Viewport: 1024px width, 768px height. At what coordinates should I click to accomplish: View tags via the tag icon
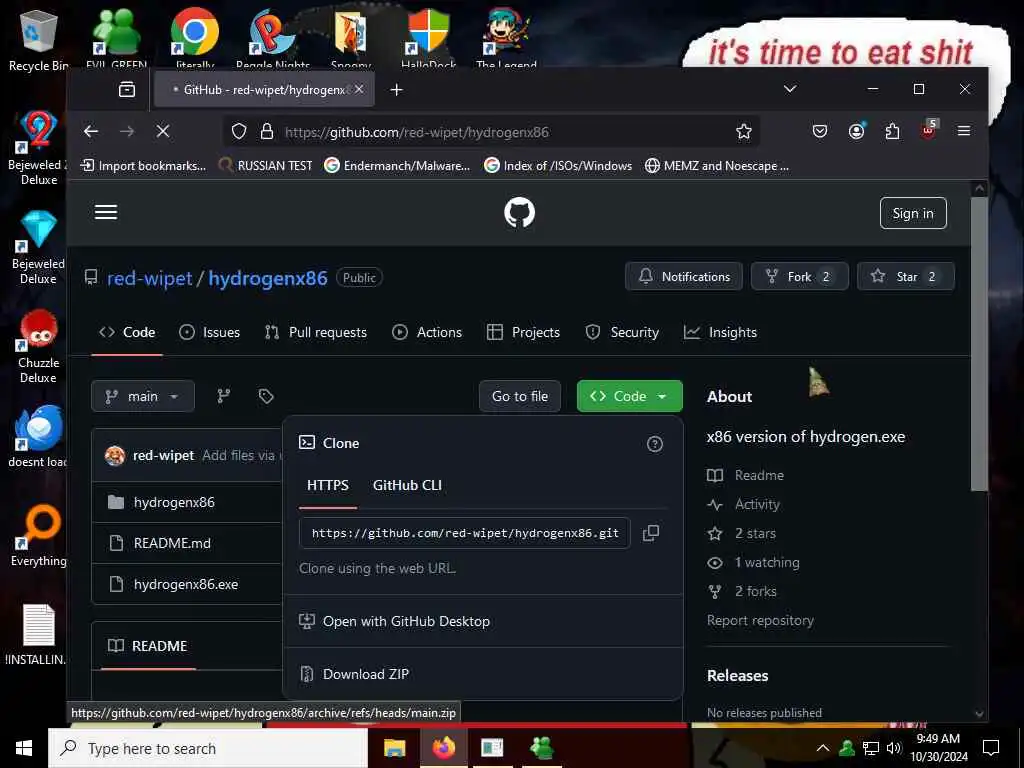(x=266, y=396)
